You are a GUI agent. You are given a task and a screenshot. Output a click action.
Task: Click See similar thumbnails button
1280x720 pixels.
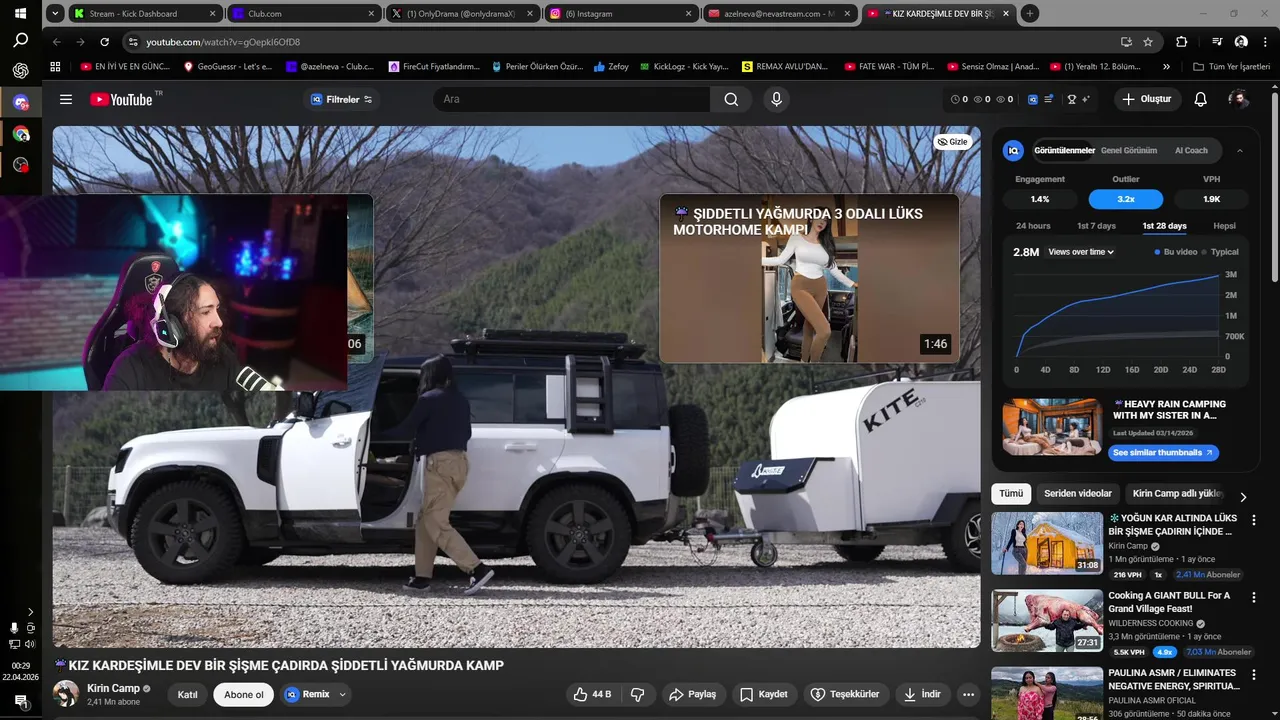tap(1163, 453)
